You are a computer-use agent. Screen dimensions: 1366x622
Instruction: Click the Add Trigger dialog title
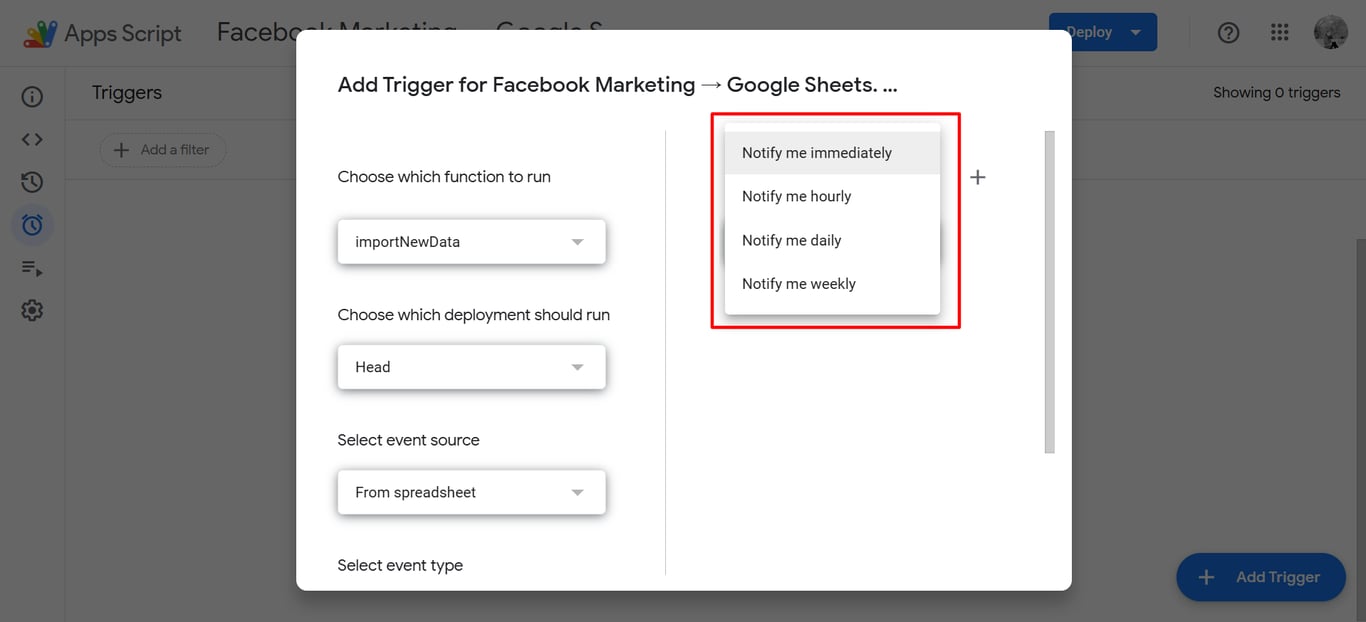[618, 85]
